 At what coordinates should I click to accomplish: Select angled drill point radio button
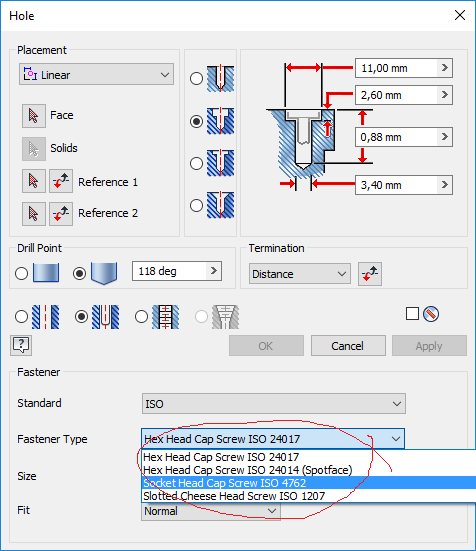79,273
